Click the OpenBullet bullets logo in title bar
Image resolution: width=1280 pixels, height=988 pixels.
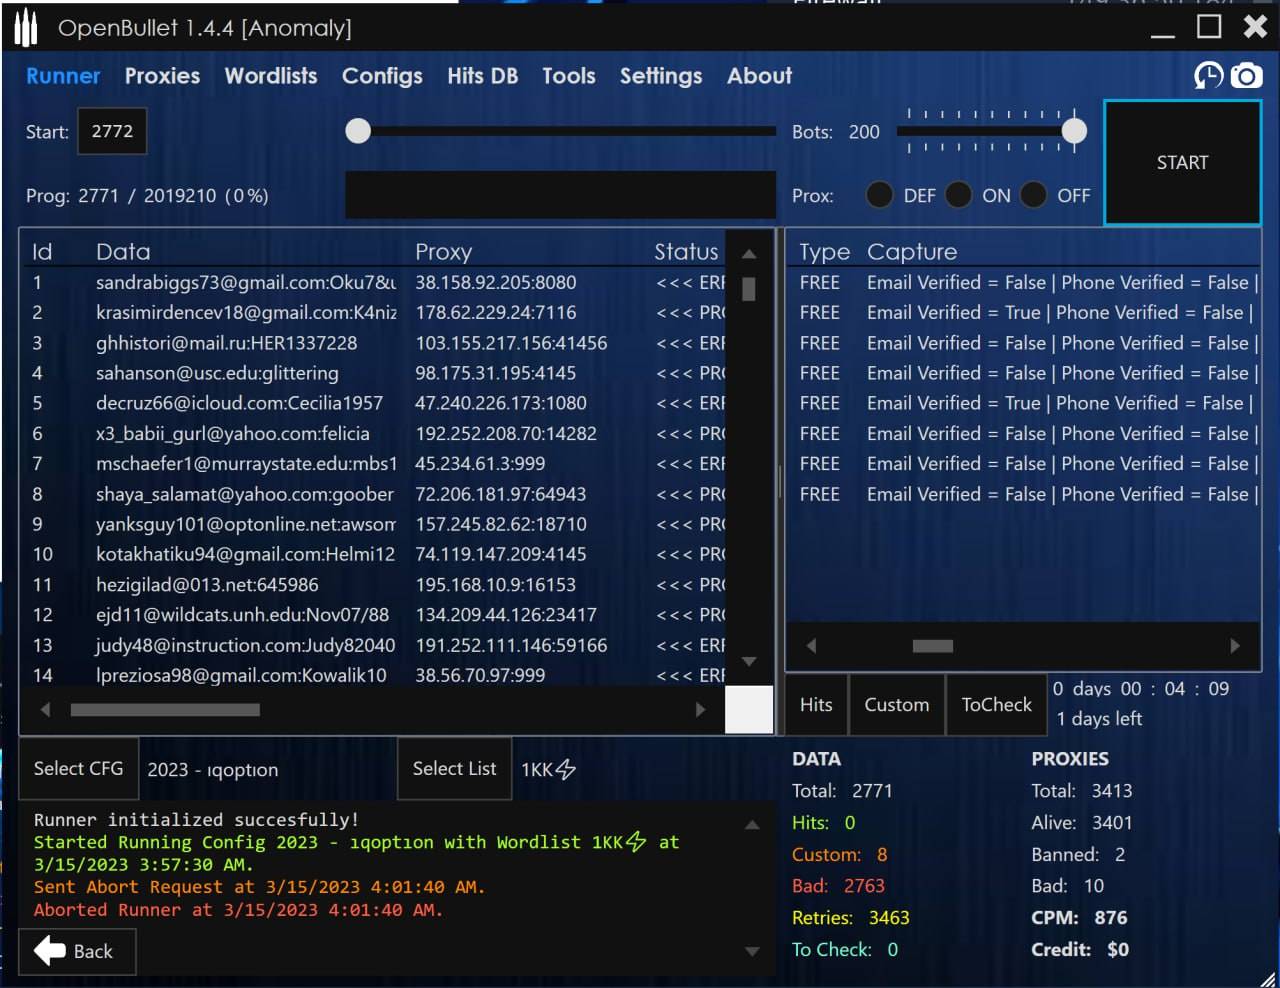click(26, 28)
